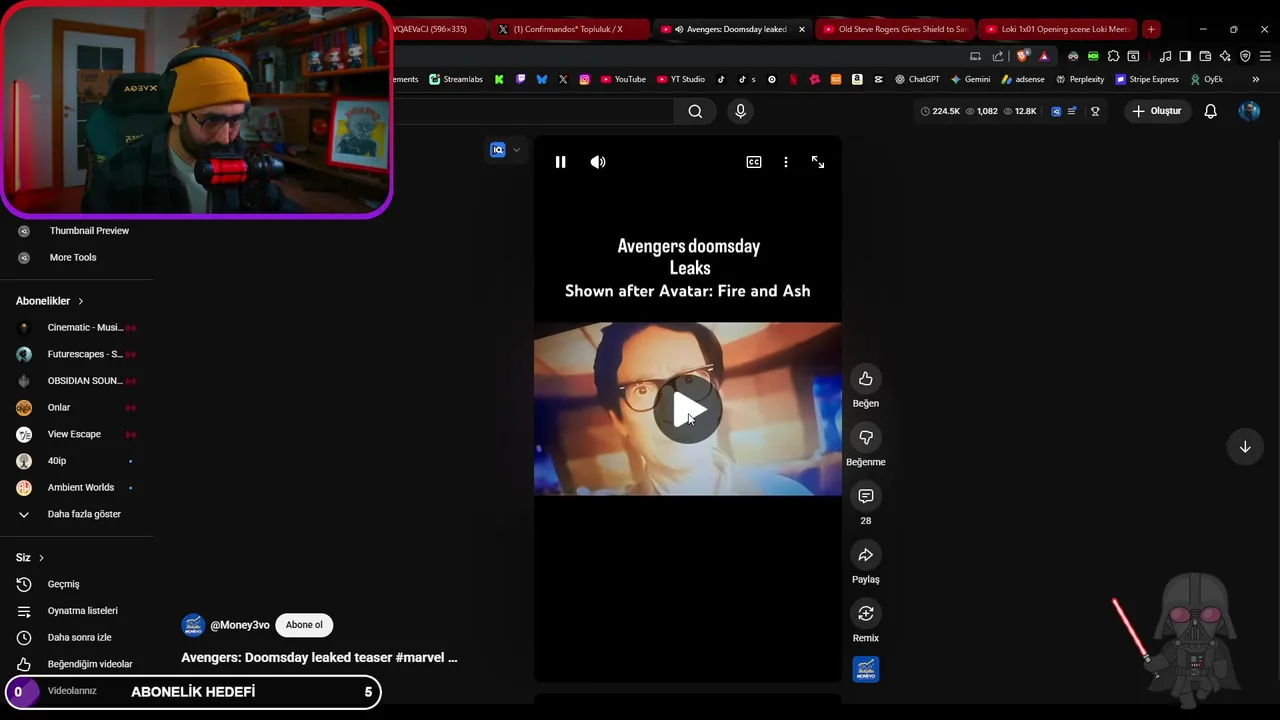
Task: Switch to Old Steve Rogers Gives Shield tab
Action: coord(896,29)
